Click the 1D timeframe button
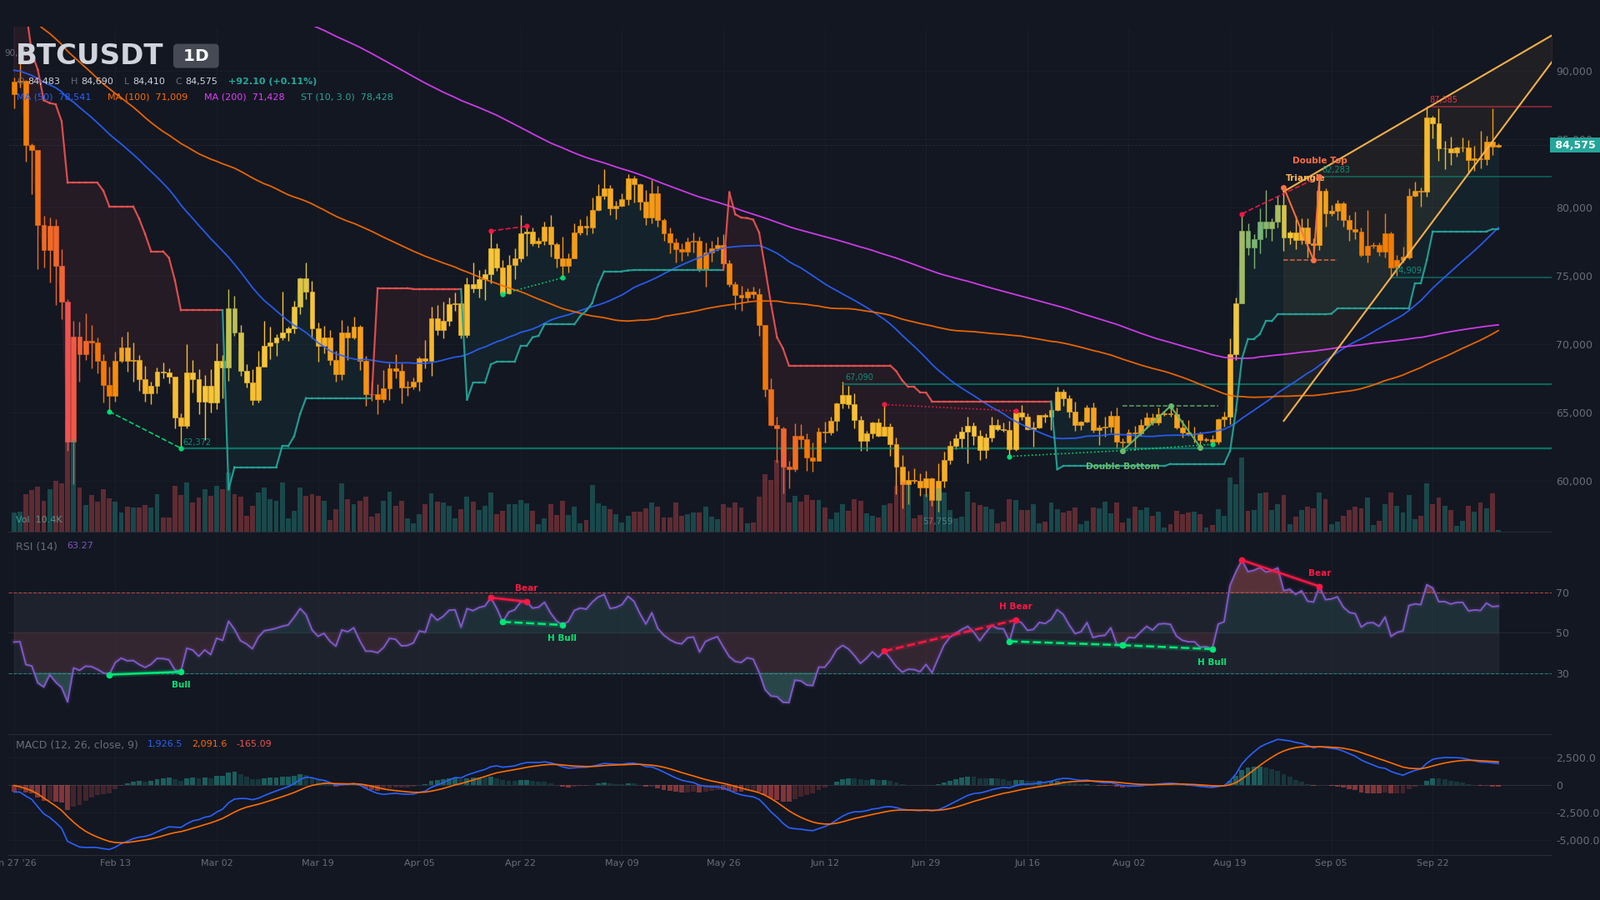 tap(196, 56)
